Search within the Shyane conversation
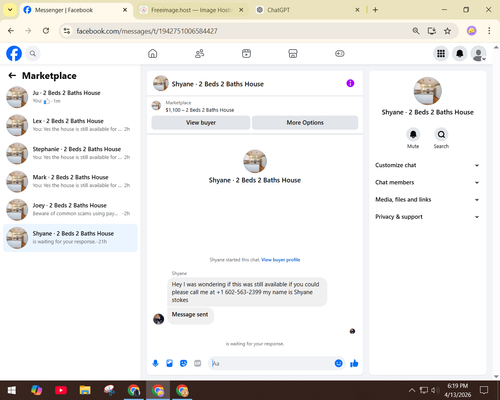Viewport: 500px width, 400px height. pos(441,135)
